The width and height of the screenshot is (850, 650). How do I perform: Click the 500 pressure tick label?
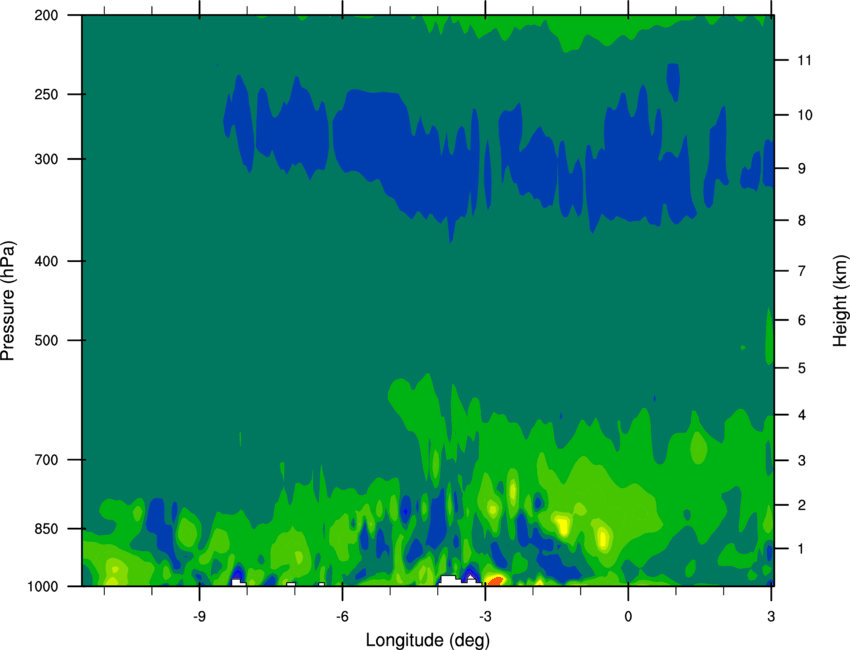(46, 340)
